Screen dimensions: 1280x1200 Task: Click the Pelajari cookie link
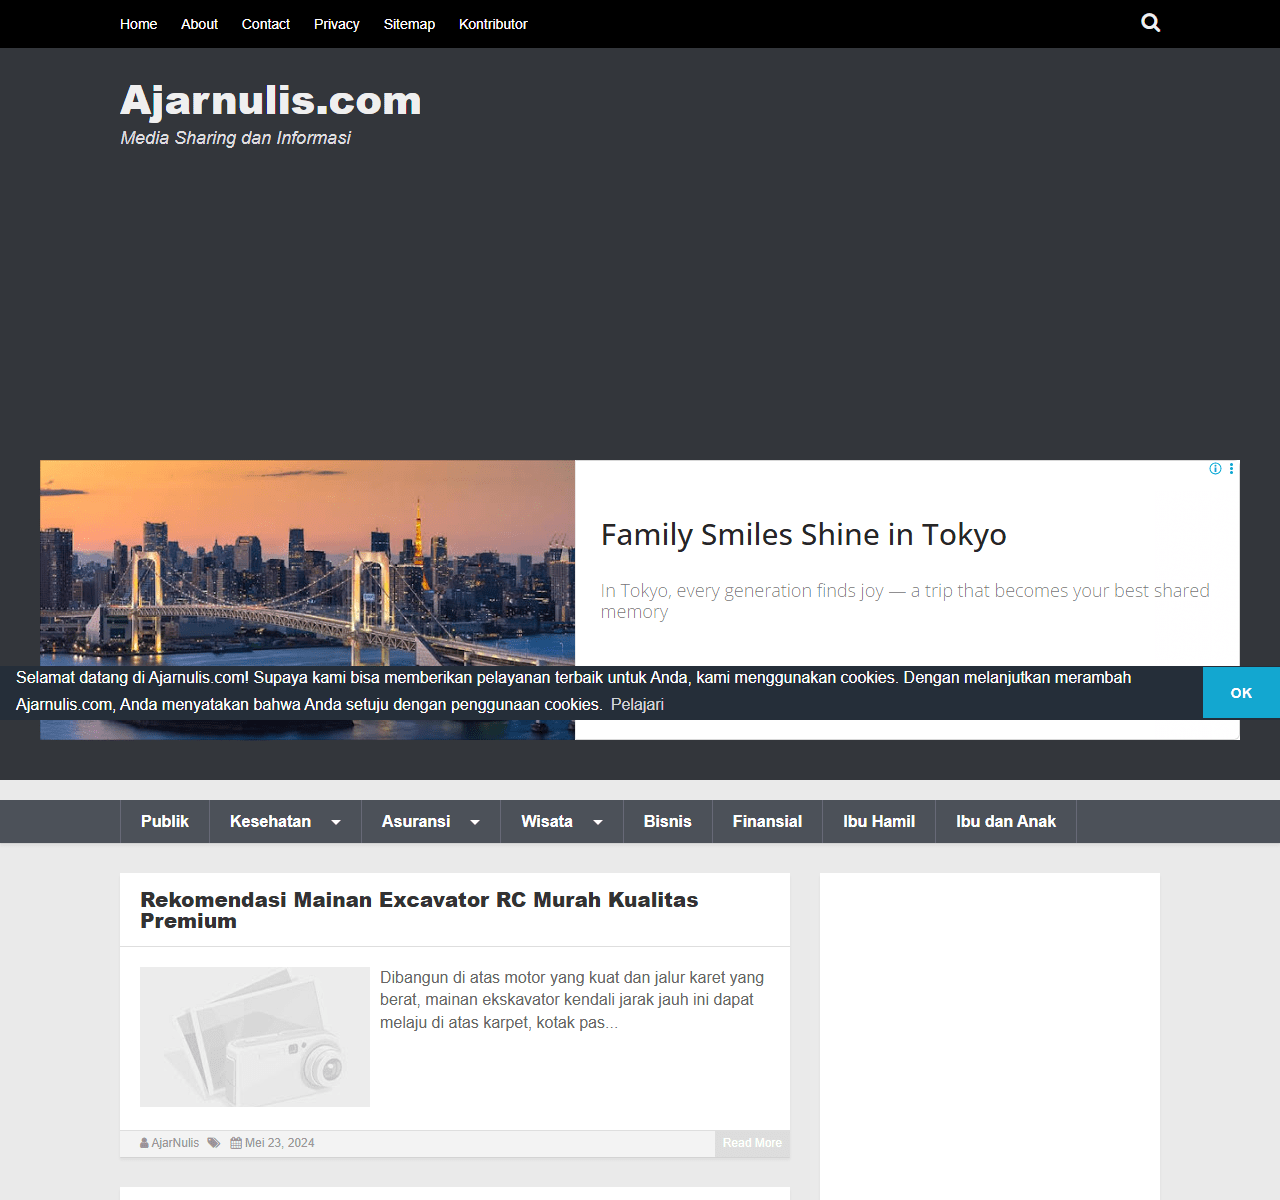click(637, 704)
